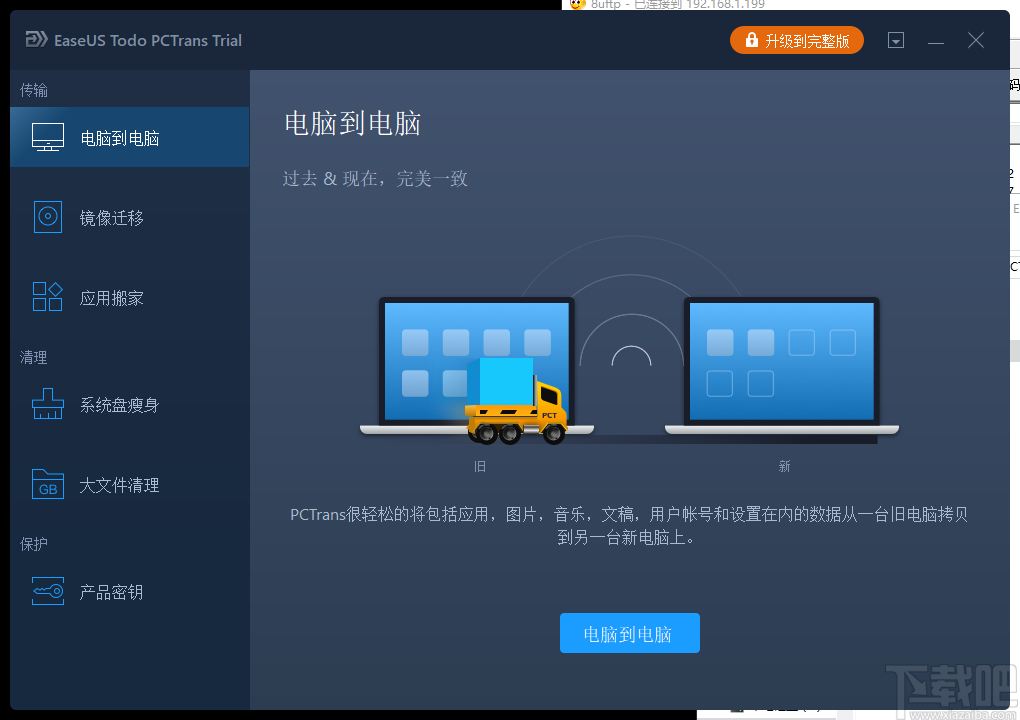The width and height of the screenshot is (1020, 720).
Task: Click the system disk slimming brush icon
Action: [x=46, y=404]
